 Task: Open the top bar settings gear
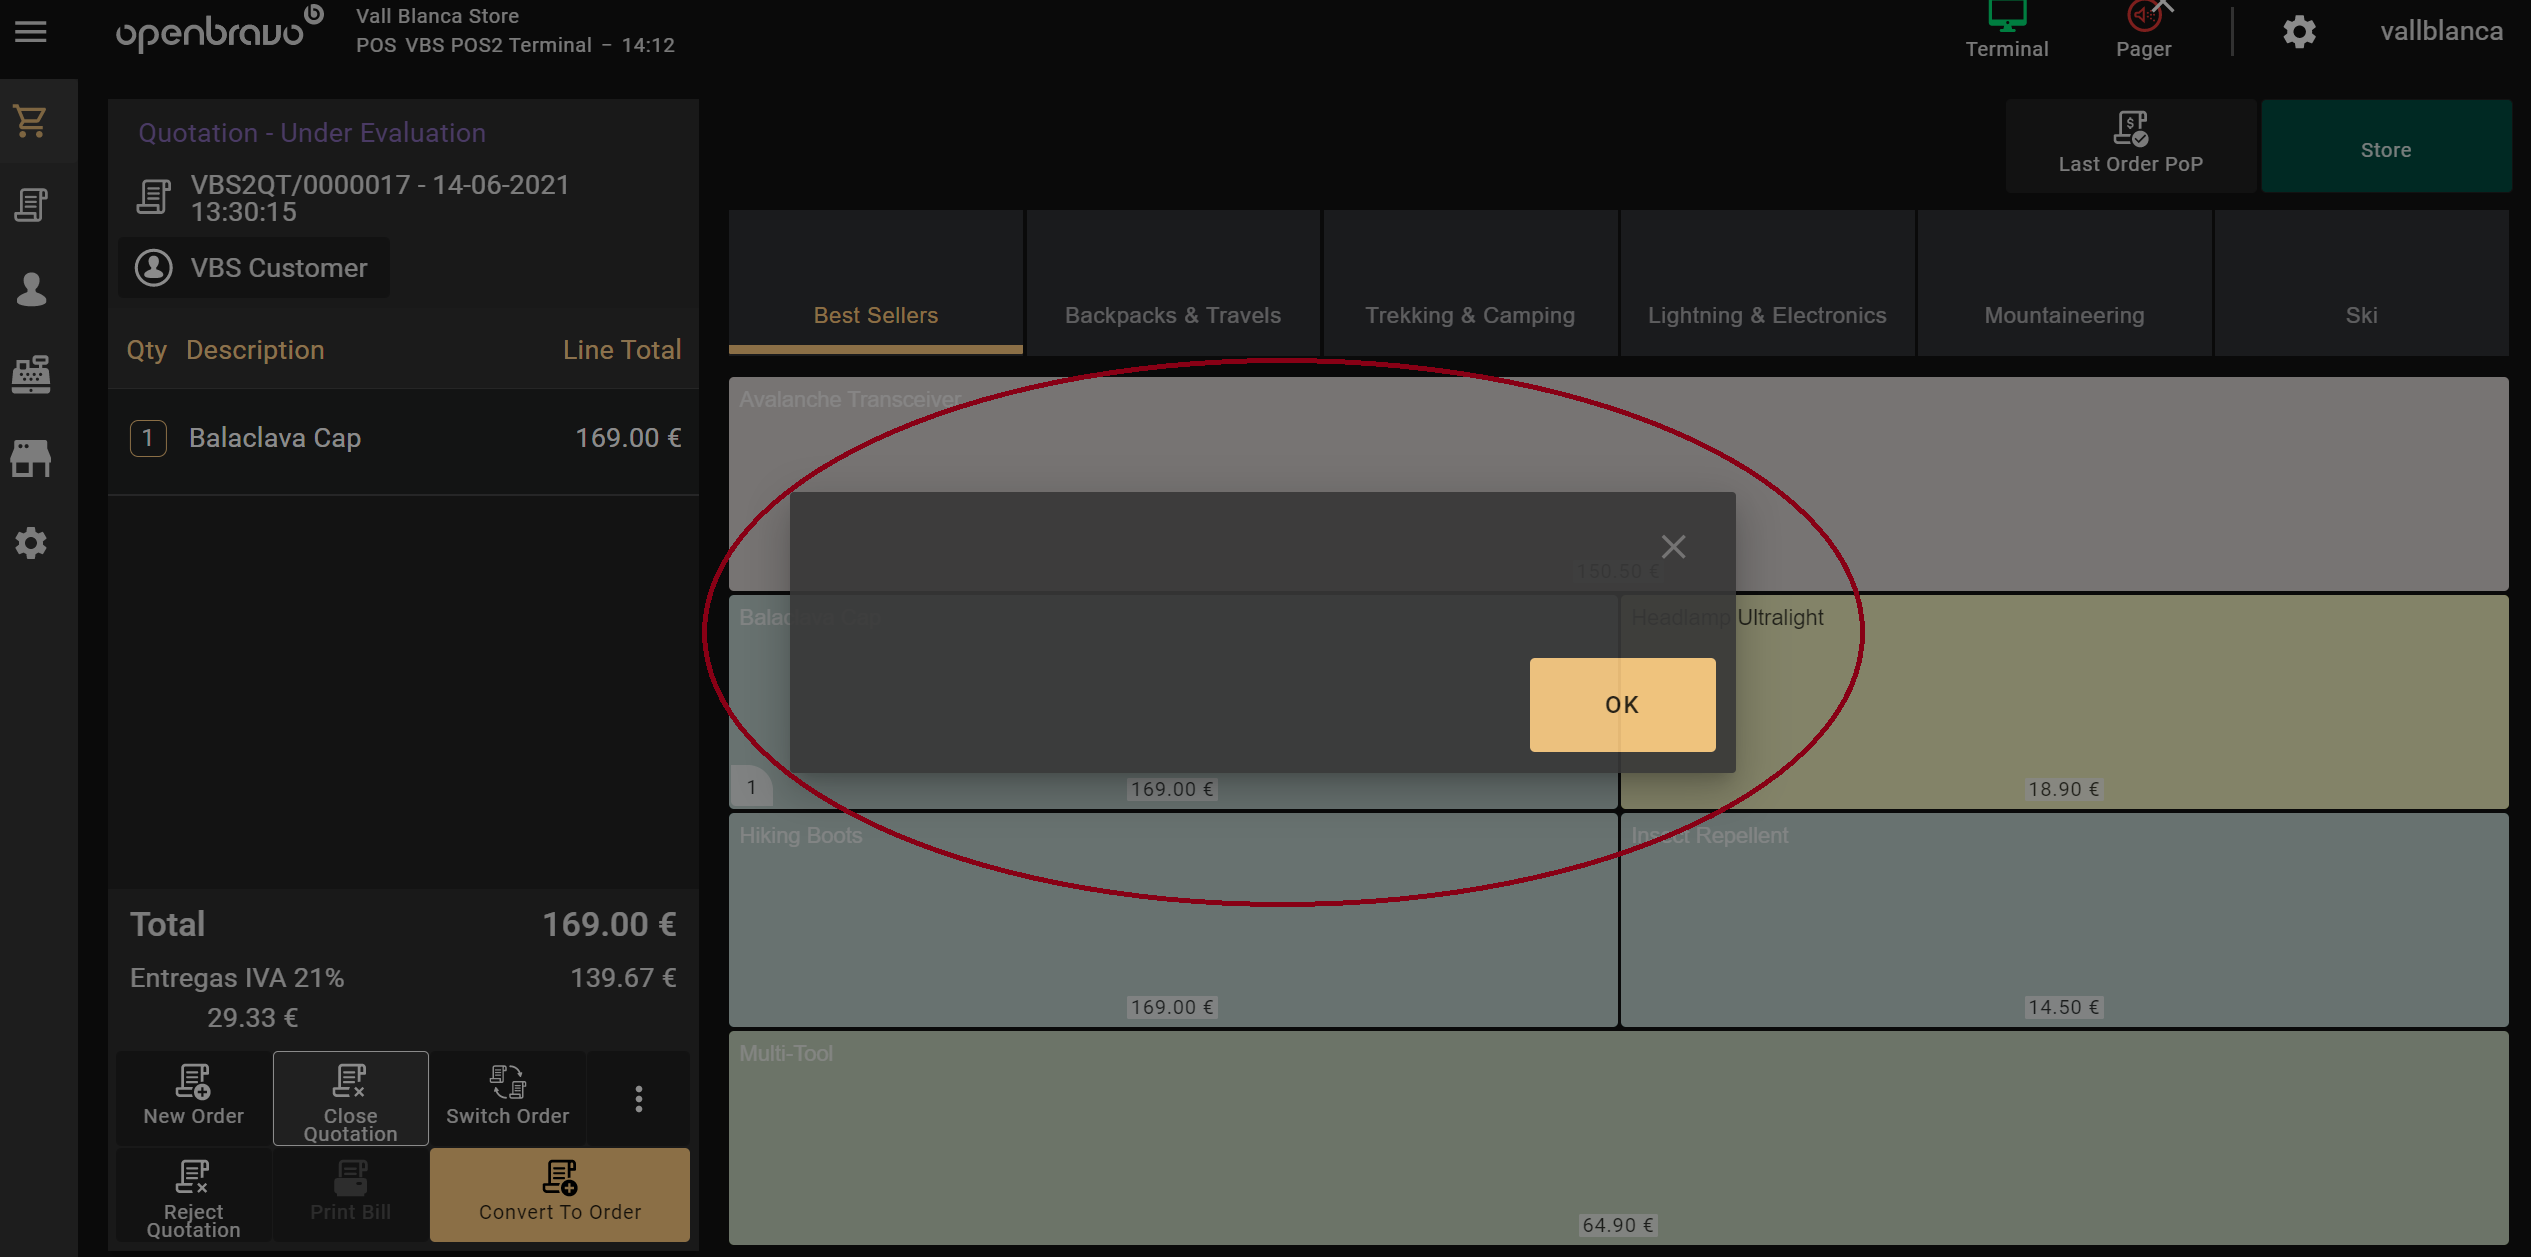tap(2299, 32)
